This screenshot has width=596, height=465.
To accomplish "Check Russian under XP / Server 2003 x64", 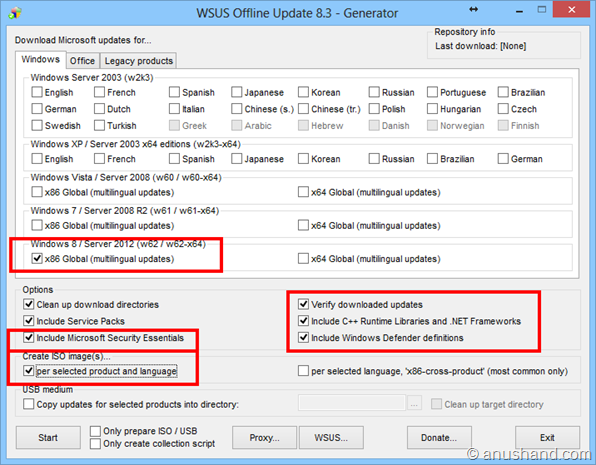I will coord(374,159).
